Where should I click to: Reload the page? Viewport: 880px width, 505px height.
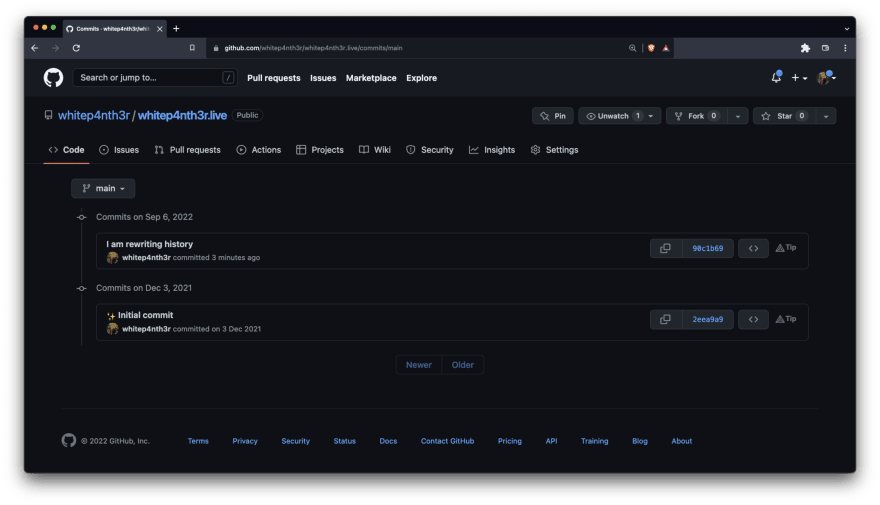coord(76,48)
